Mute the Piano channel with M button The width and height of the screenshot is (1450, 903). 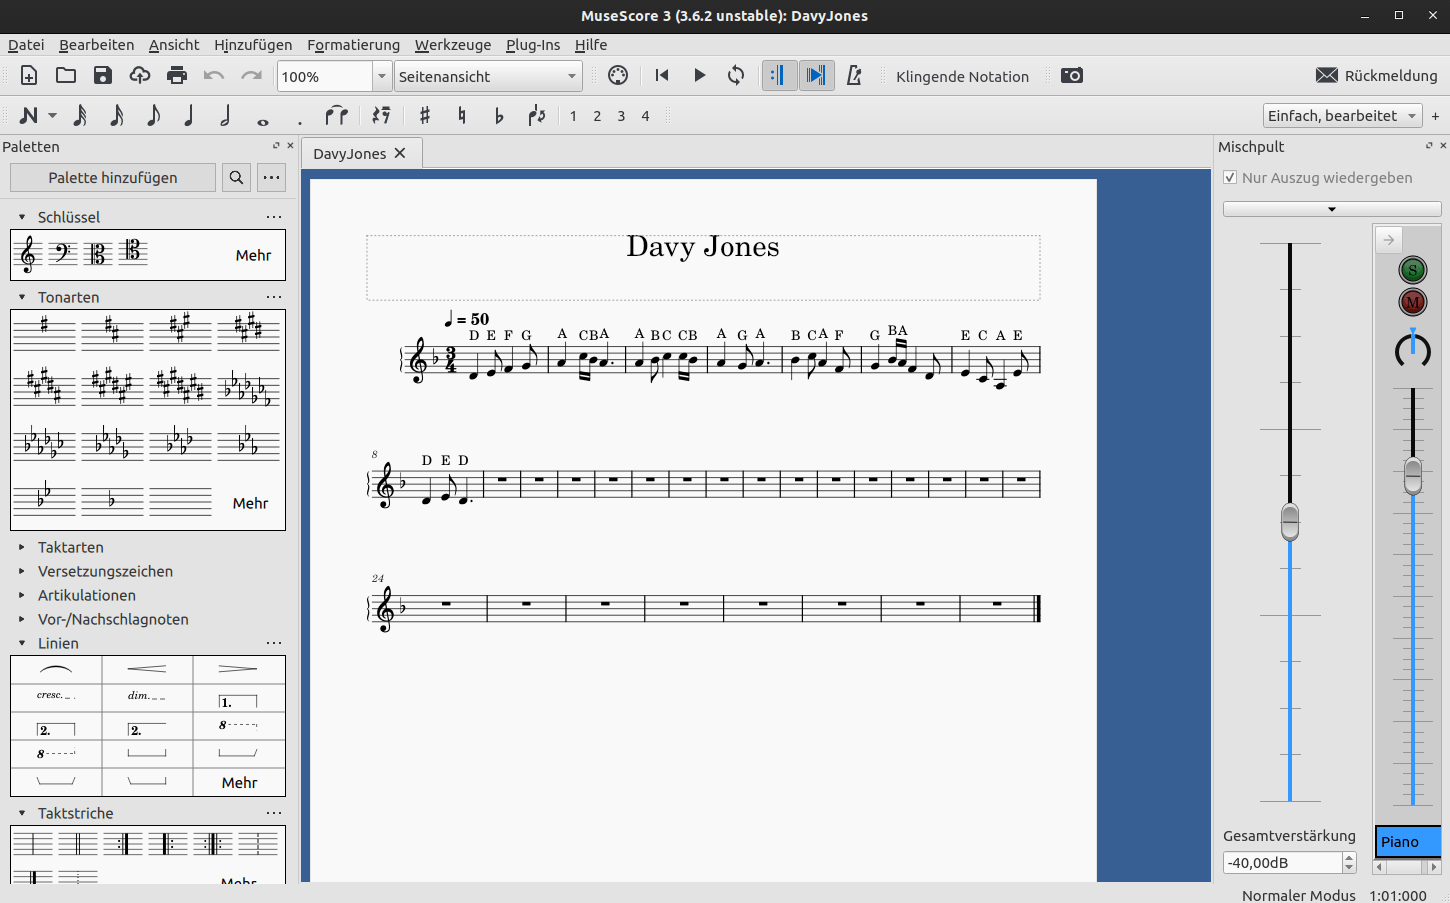1412,301
